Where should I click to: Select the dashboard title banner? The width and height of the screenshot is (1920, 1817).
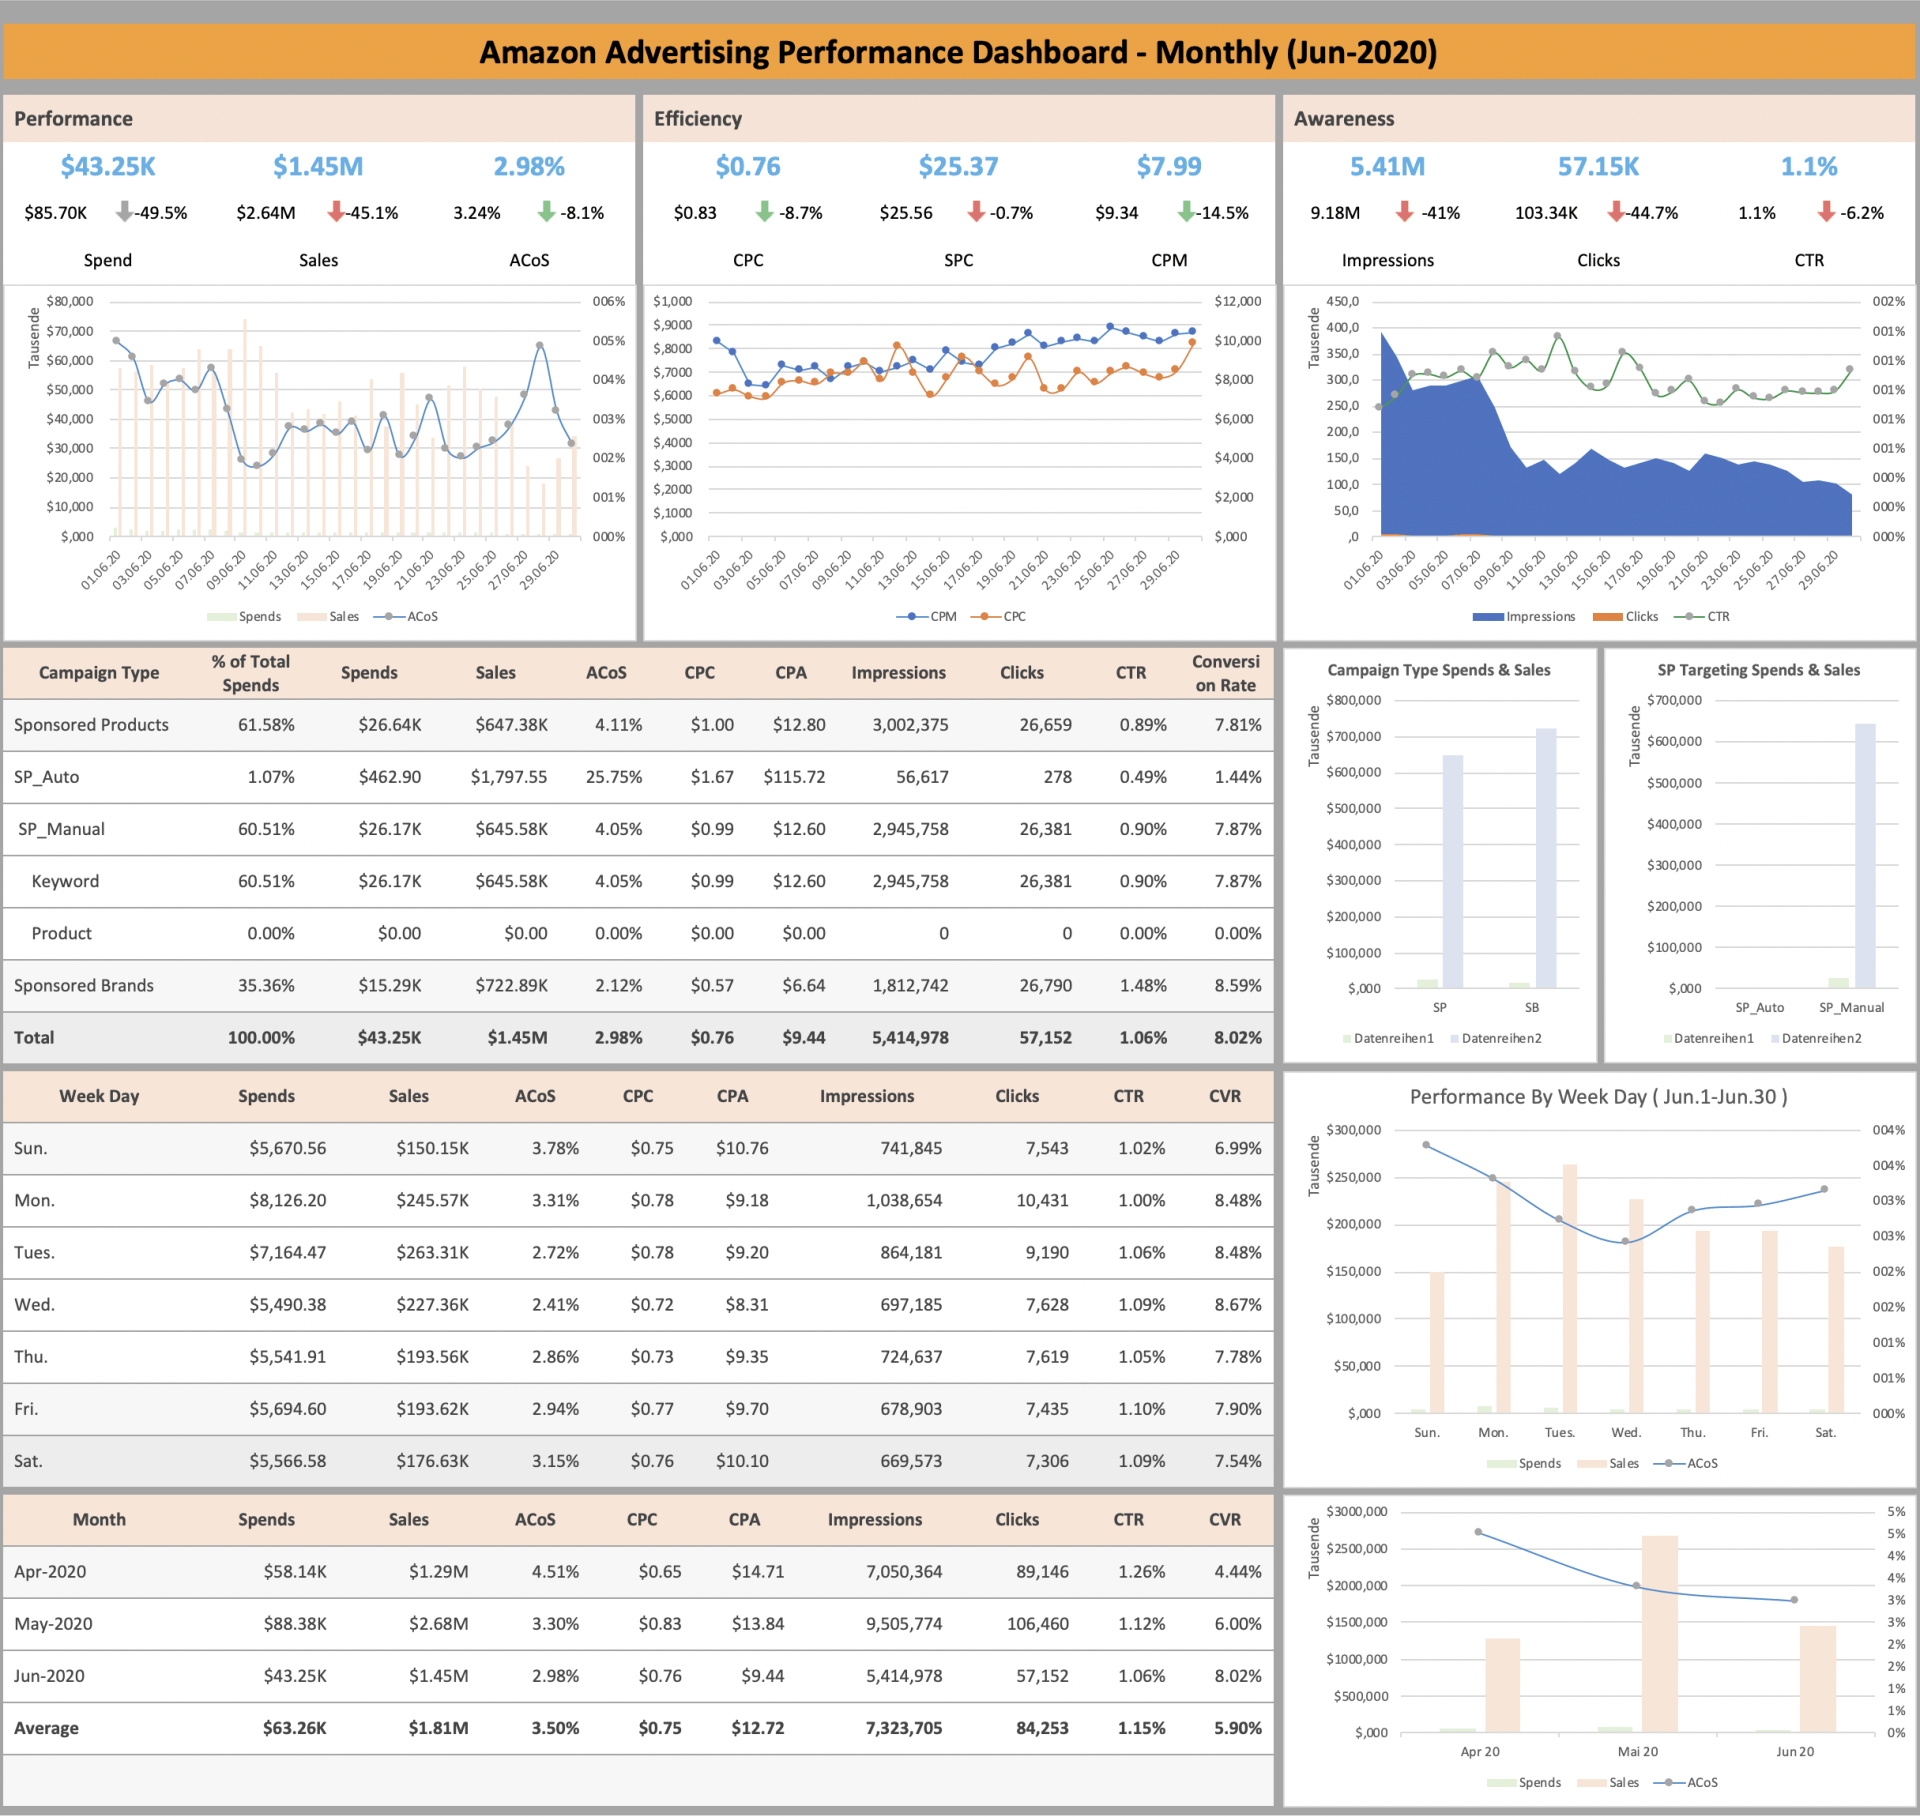tap(959, 52)
